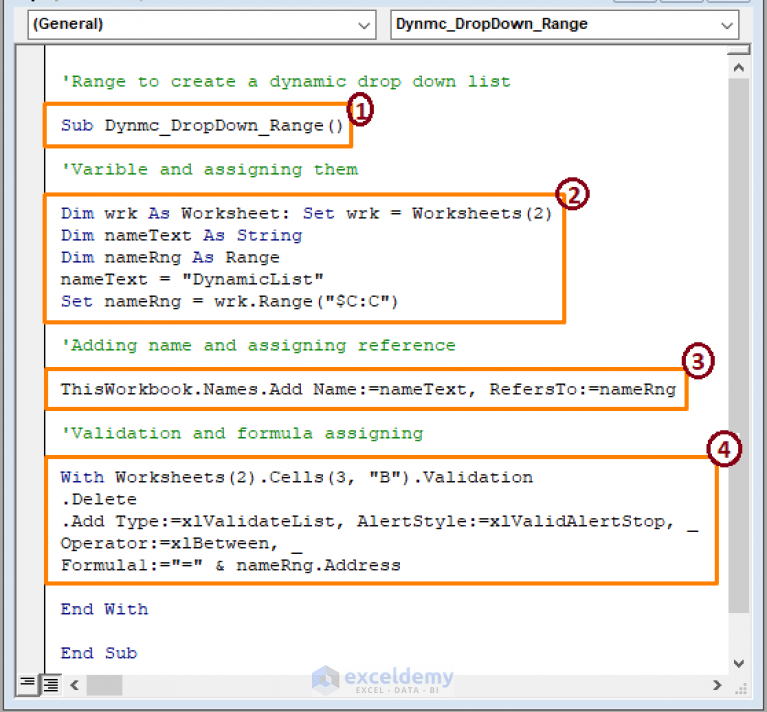The width and height of the screenshot is (767, 712).
Task: Click the comment 'Range to create a dynamic drop down list
Action: [x=286, y=82]
